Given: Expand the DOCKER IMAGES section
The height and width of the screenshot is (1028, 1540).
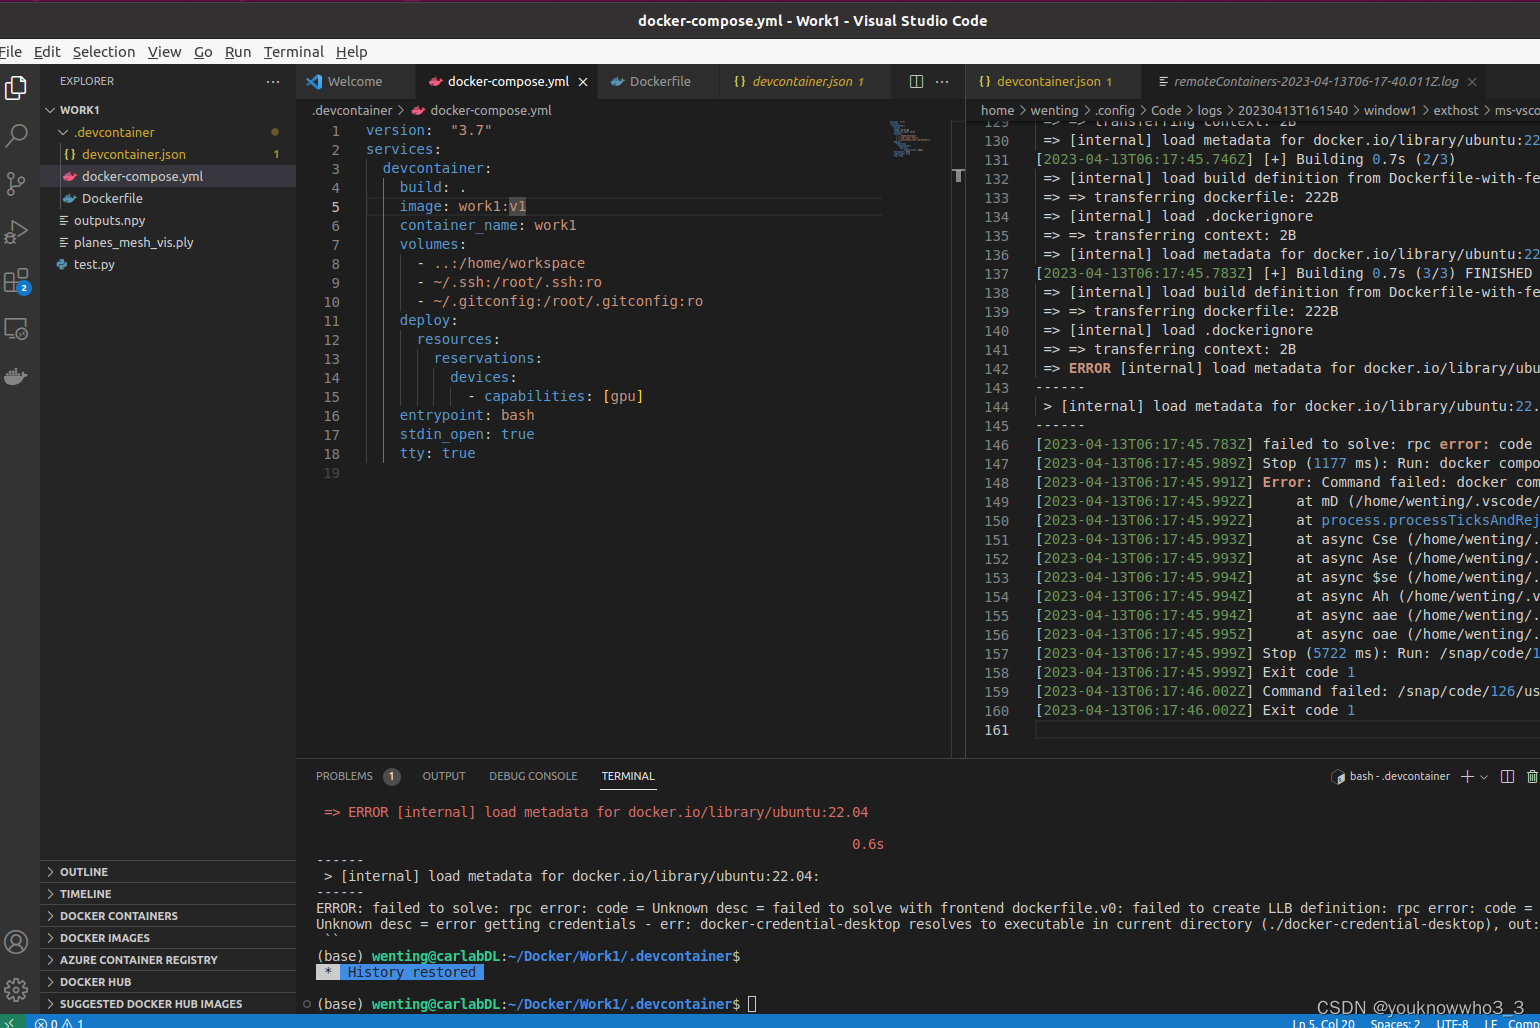Looking at the screenshot, I should [105, 937].
